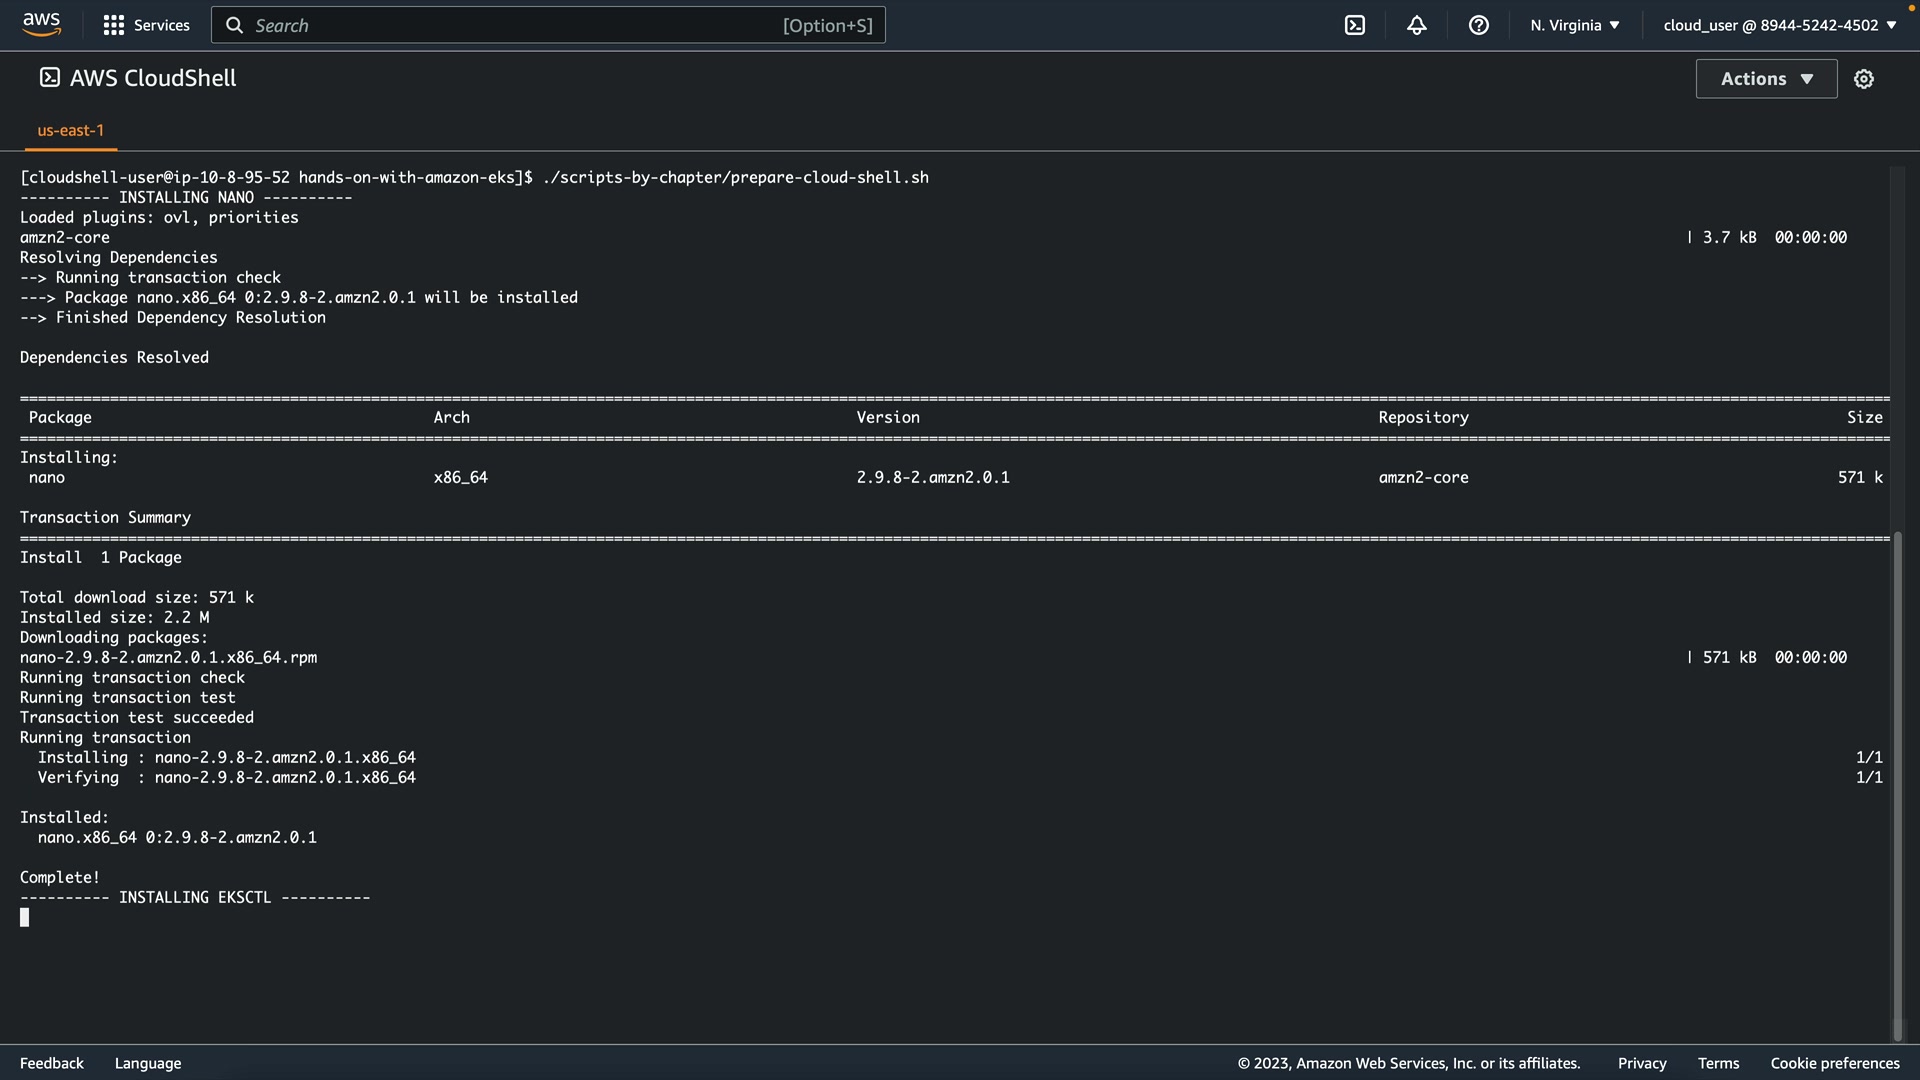Click the AWS logo home icon
Viewport: 1920px width, 1080px height.
[41, 24]
